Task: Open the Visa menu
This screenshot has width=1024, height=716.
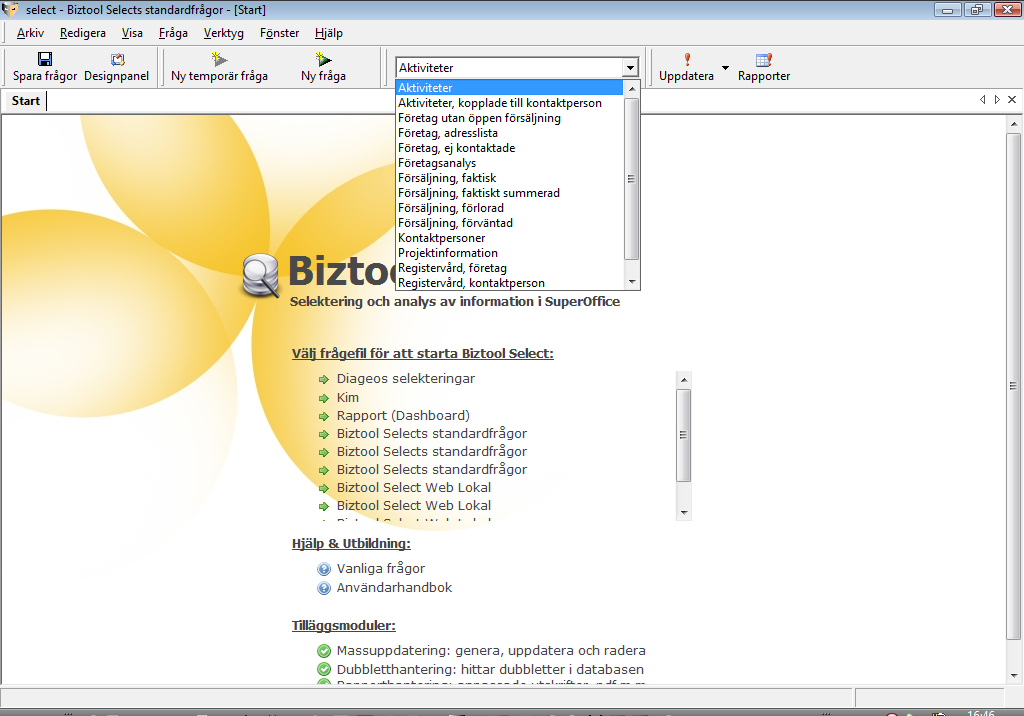Action: click(x=132, y=33)
